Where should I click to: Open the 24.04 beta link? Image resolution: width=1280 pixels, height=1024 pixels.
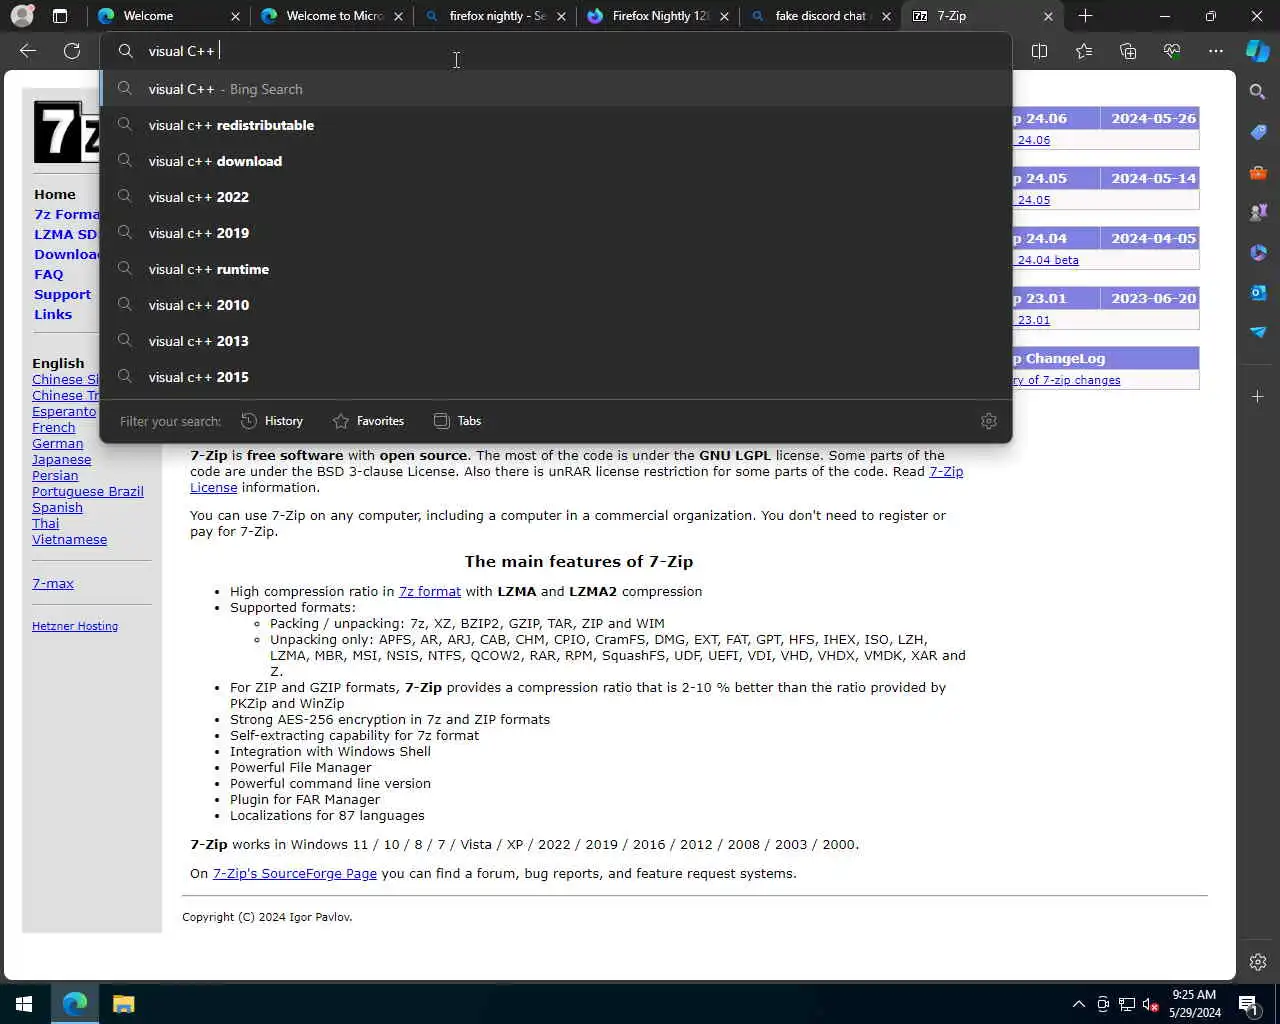(x=1048, y=260)
